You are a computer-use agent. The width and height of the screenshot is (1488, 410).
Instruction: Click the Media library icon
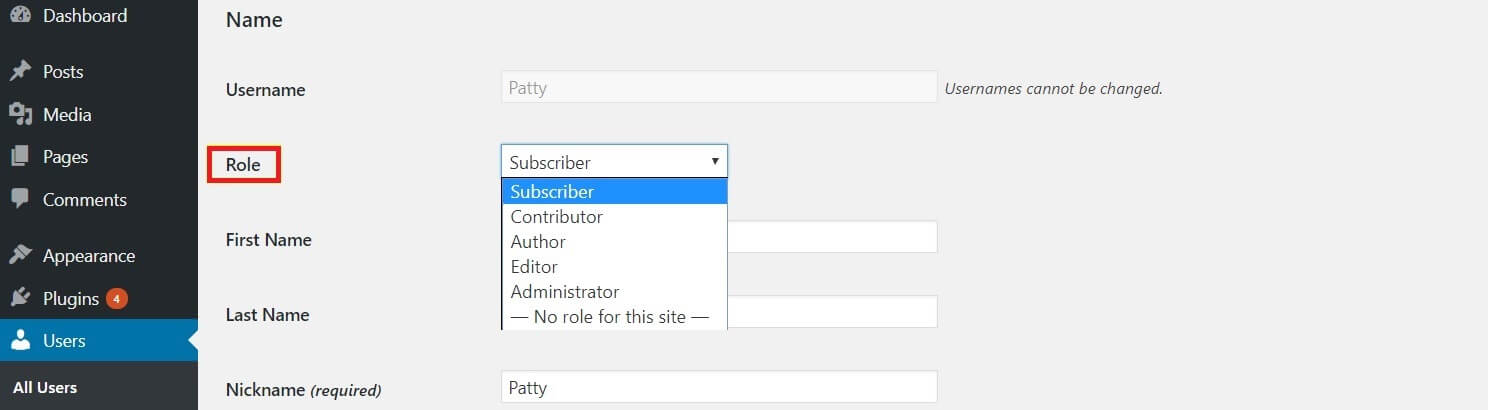pyautogui.click(x=20, y=115)
